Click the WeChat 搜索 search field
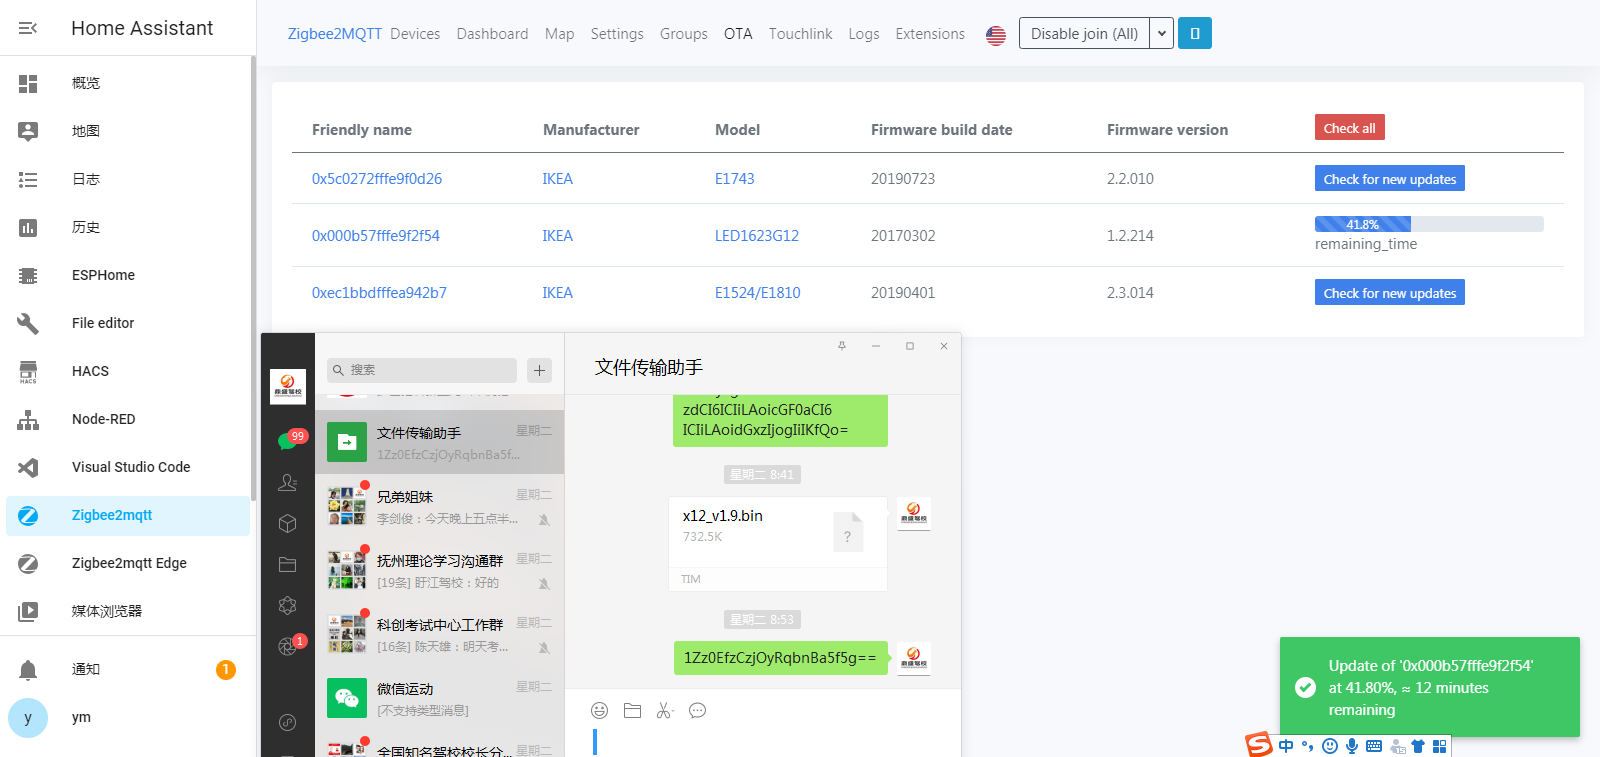 point(422,370)
